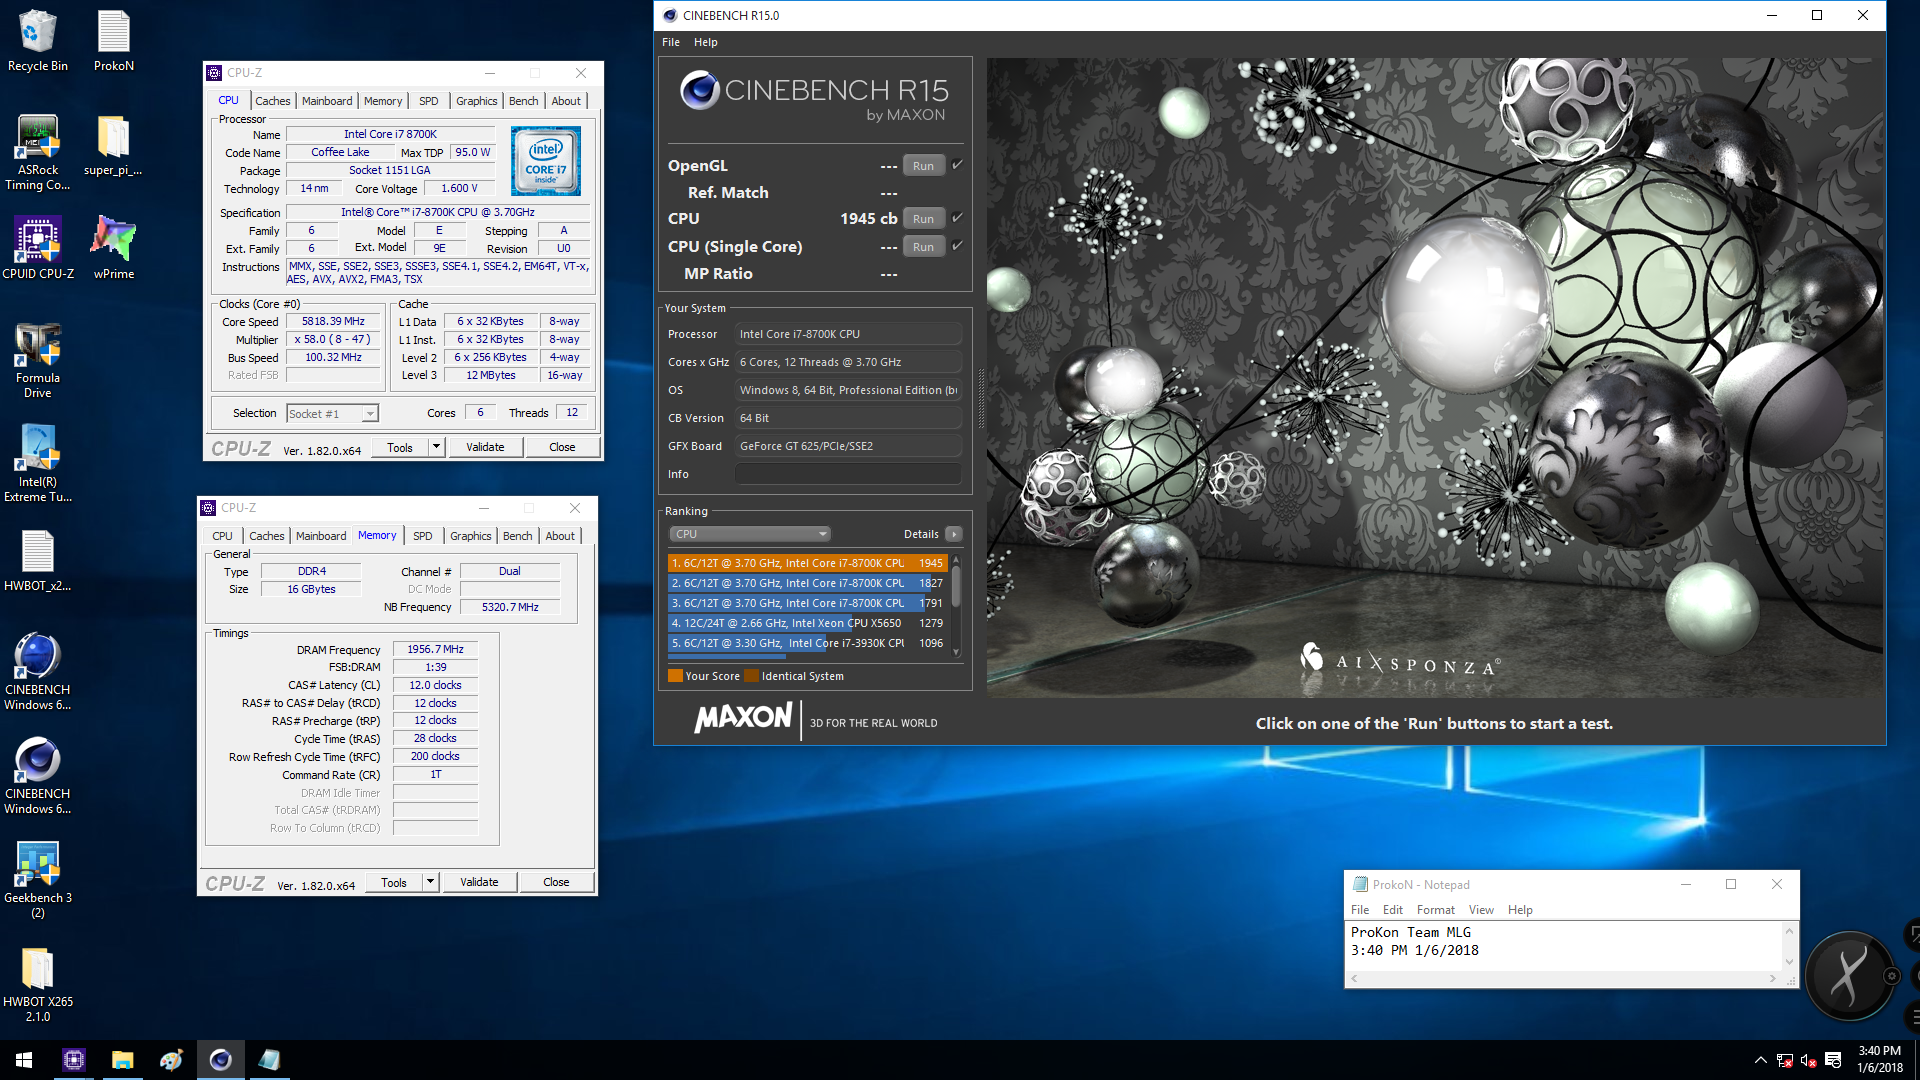Open the Paint taskbar icon
Screen dimensions: 1920x1080
pyautogui.click(x=171, y=1060)
